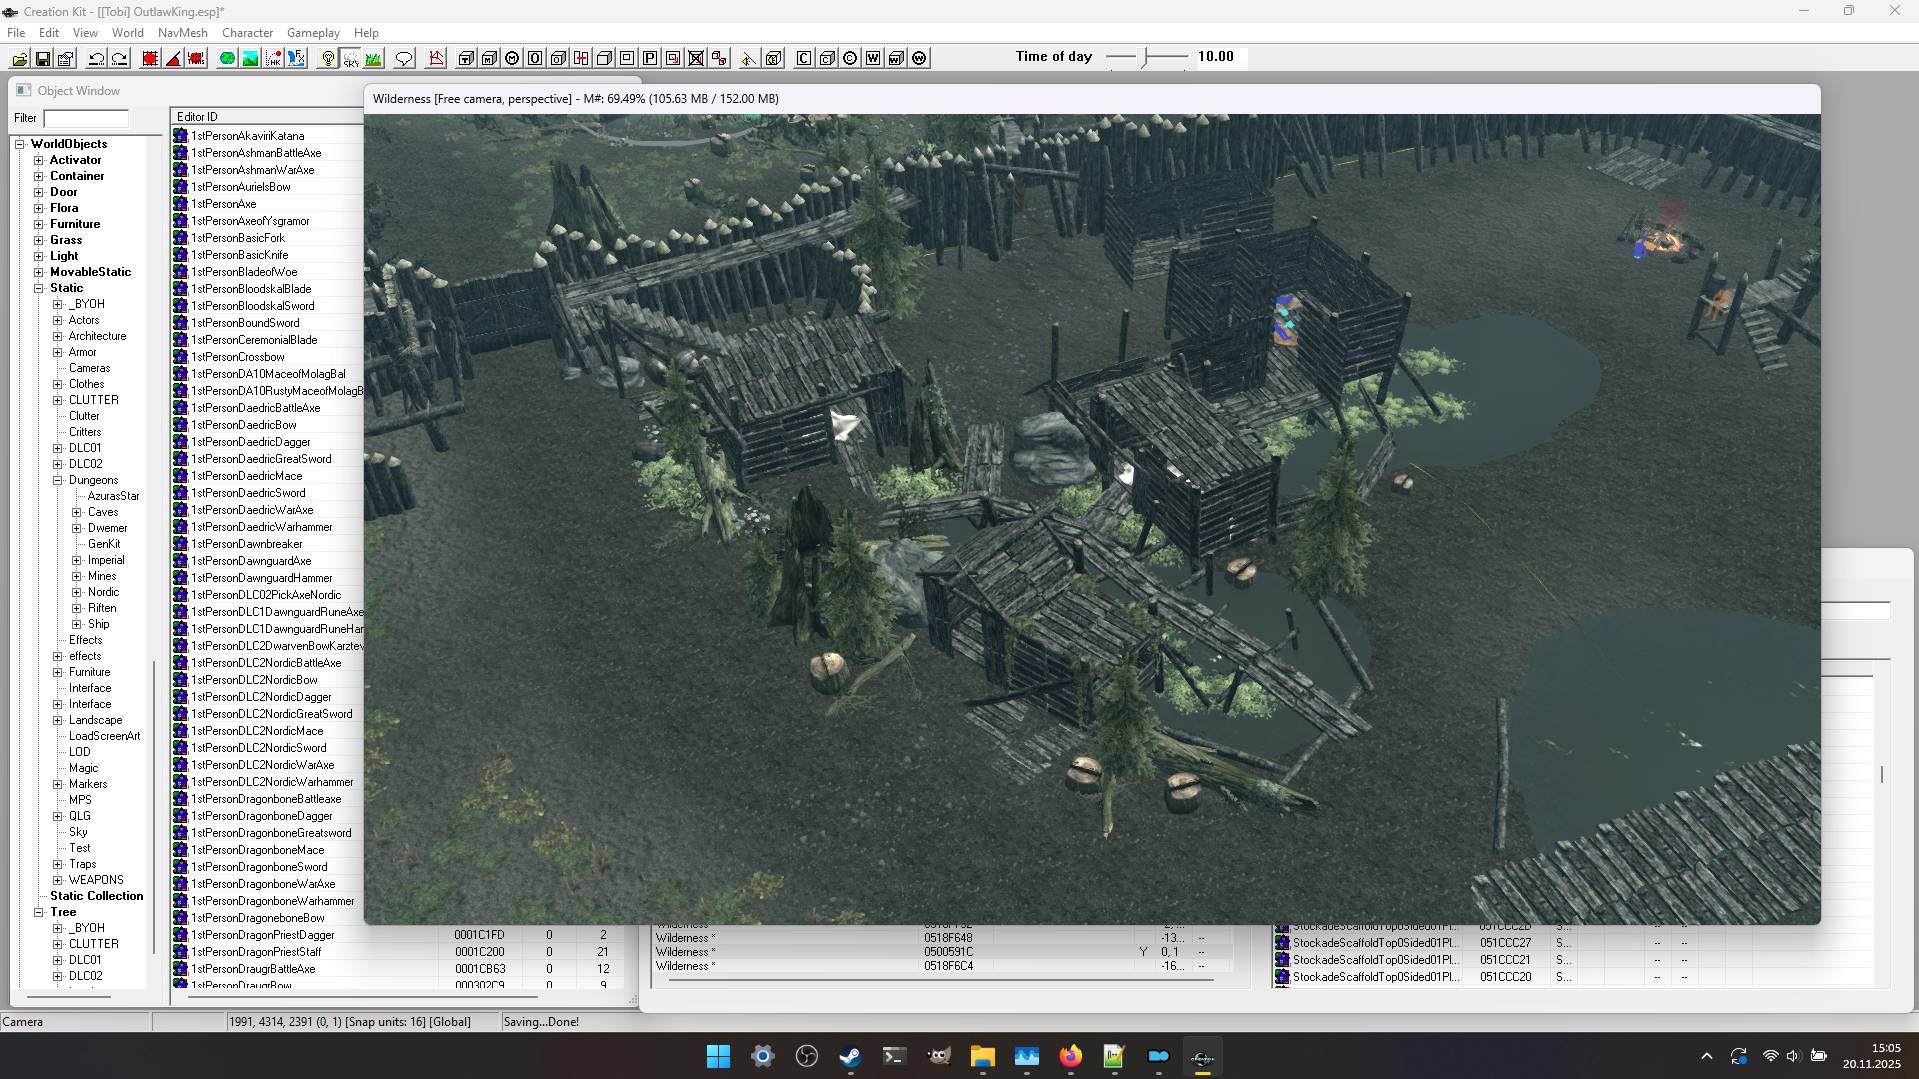Save the plugin with floppy disk icon
1919x1079 pixels.
pos(43,59)
